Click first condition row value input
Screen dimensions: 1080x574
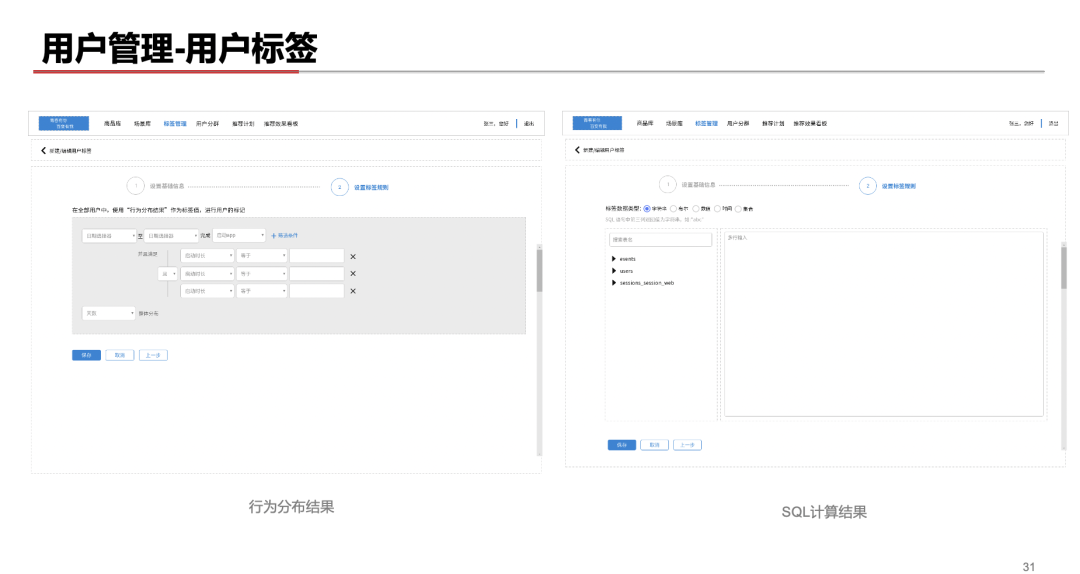[x=317, y=256]
